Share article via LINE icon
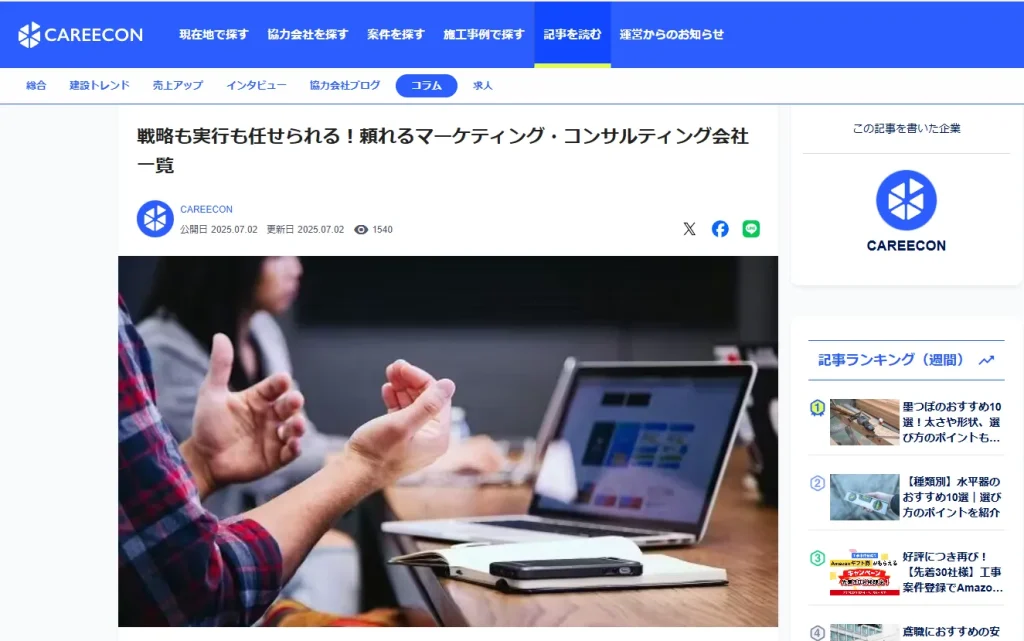The width and height of the screenshot is (1024, 641). point(751,229)
